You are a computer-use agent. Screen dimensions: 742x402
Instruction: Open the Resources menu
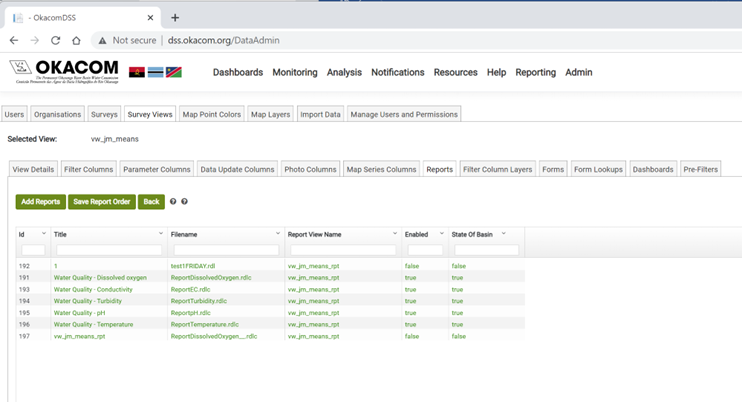coord(455,72)
